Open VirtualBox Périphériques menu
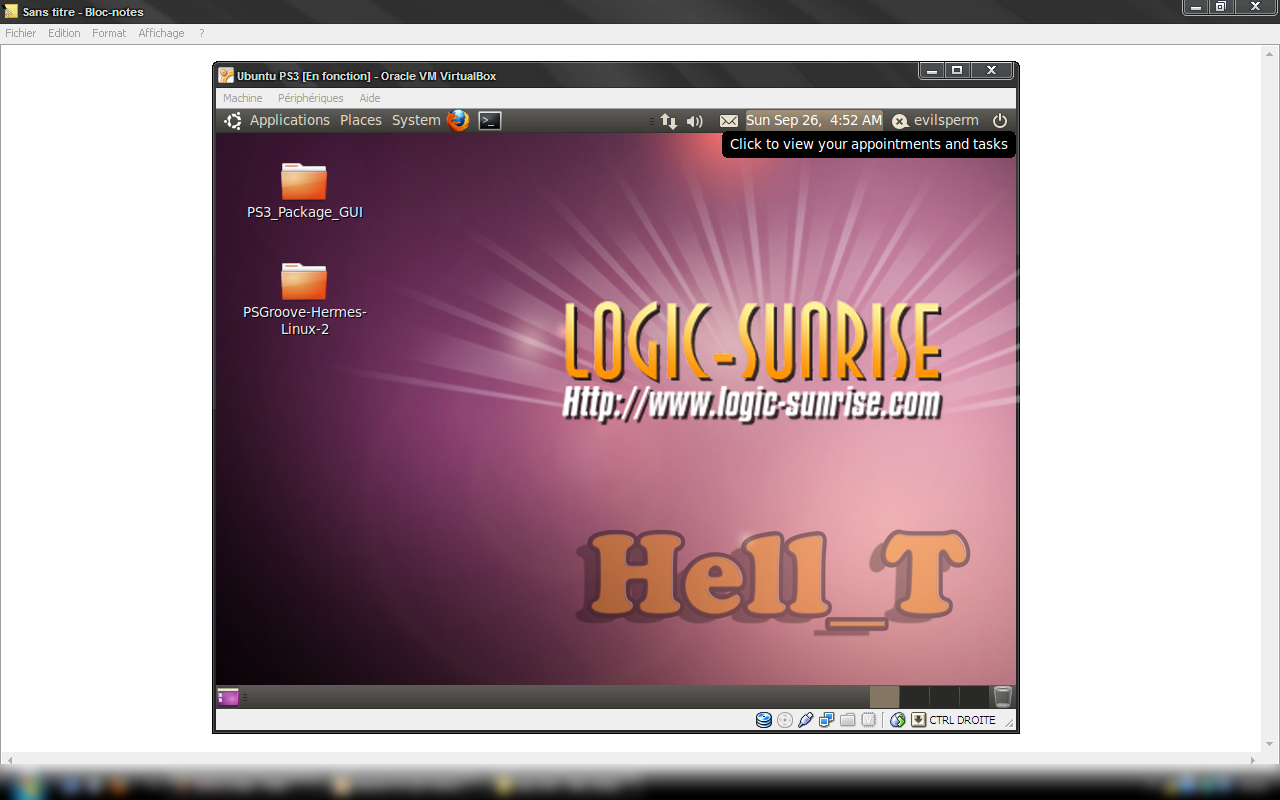 click(x=311, y=98)
